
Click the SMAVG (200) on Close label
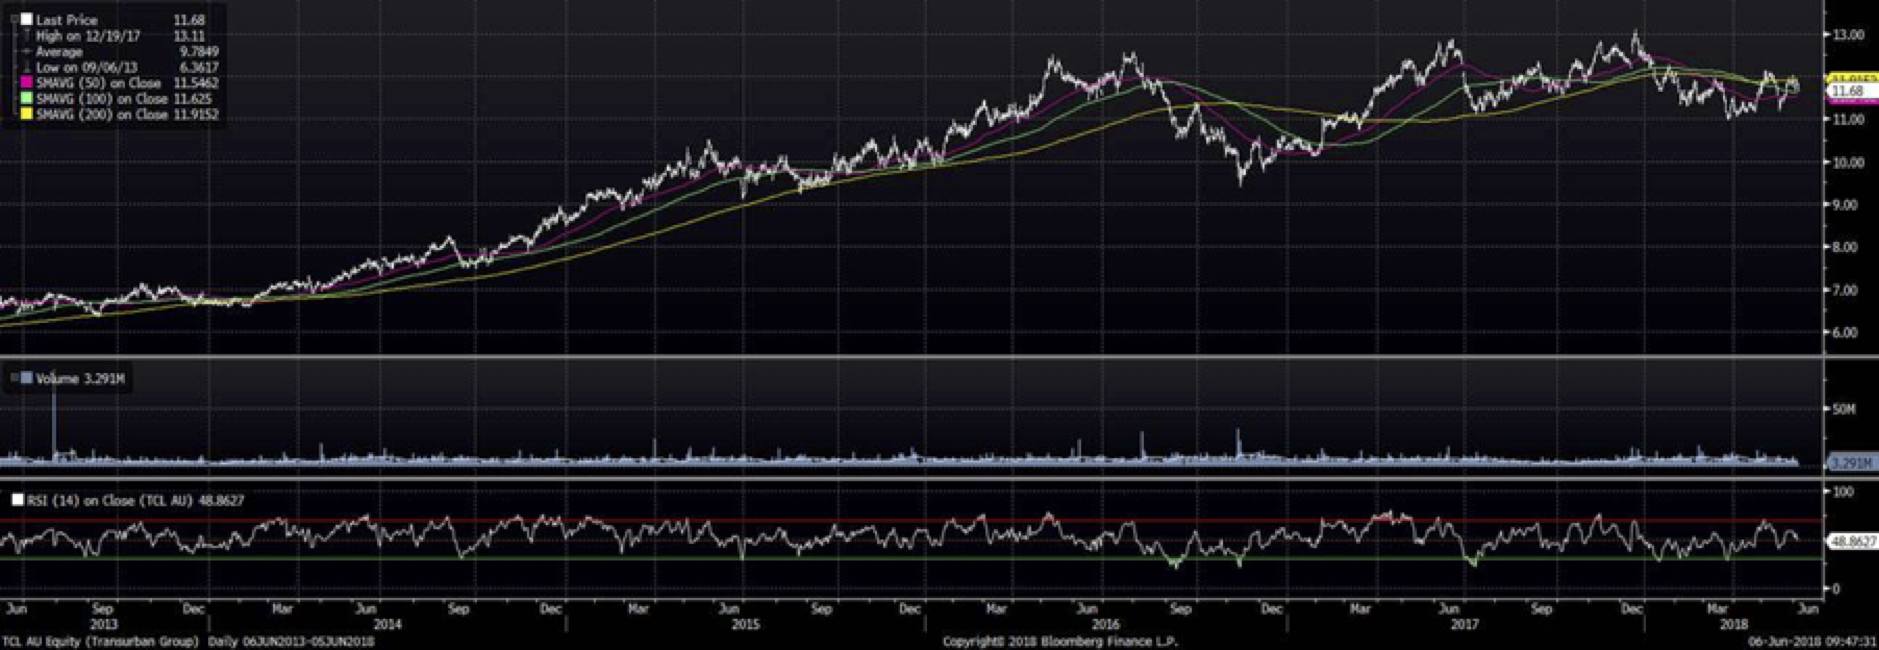101,115
